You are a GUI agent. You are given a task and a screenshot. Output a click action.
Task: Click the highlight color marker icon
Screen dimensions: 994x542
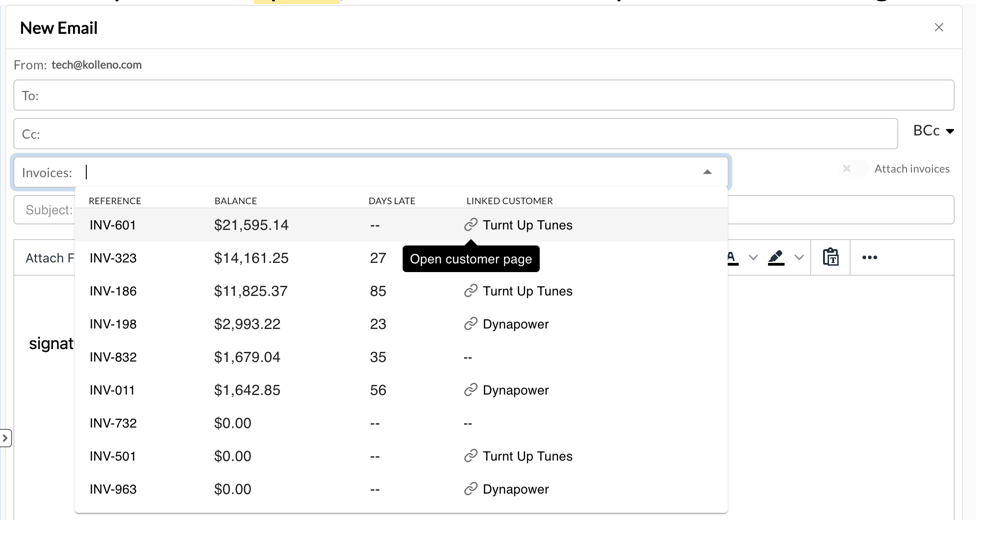[x=776, y=257]
